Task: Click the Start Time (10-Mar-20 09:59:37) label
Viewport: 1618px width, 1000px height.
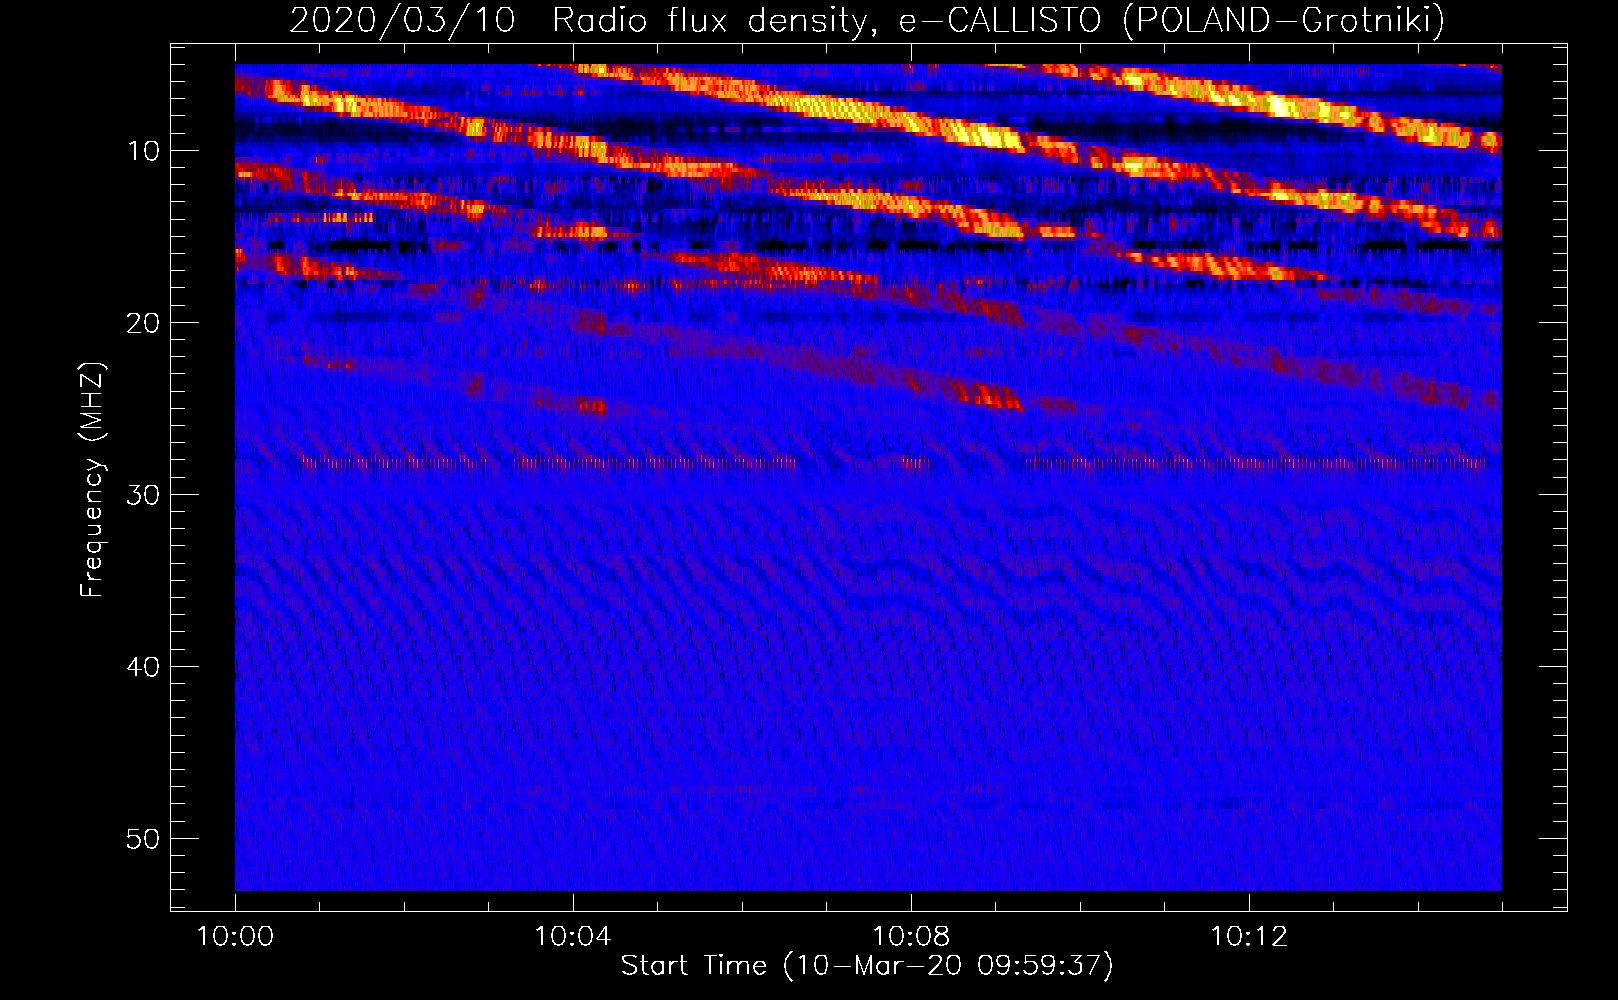Action: [867, 966]
